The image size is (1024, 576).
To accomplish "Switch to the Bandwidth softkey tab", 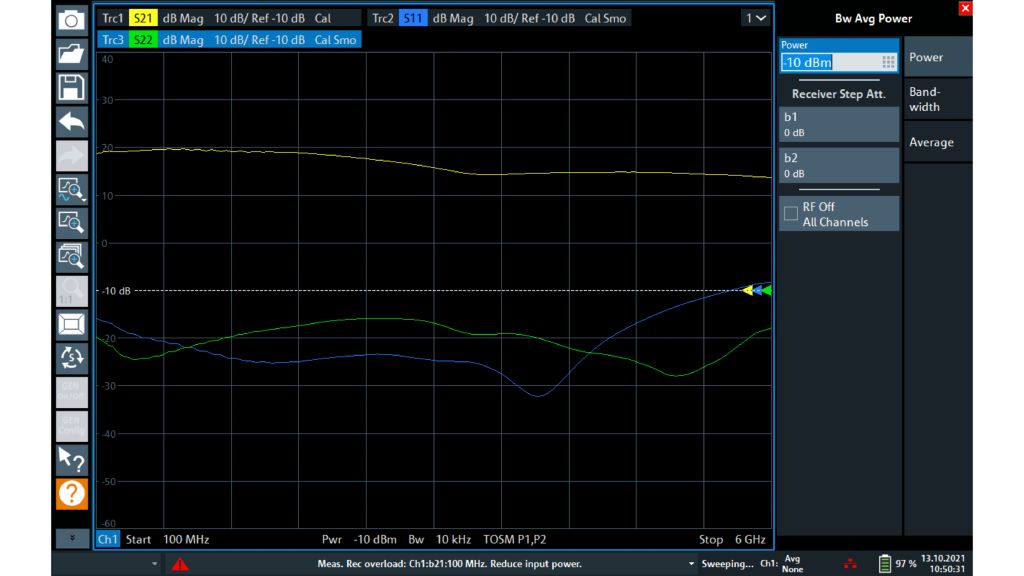I will [x=936, y=99].
